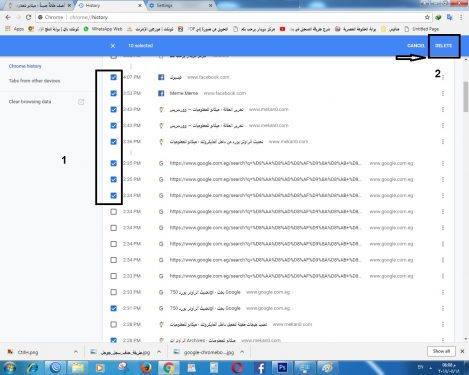This screenshot has width=469, height=375.
Task: Switch to the Settings tab
Action: pos(180,5)
